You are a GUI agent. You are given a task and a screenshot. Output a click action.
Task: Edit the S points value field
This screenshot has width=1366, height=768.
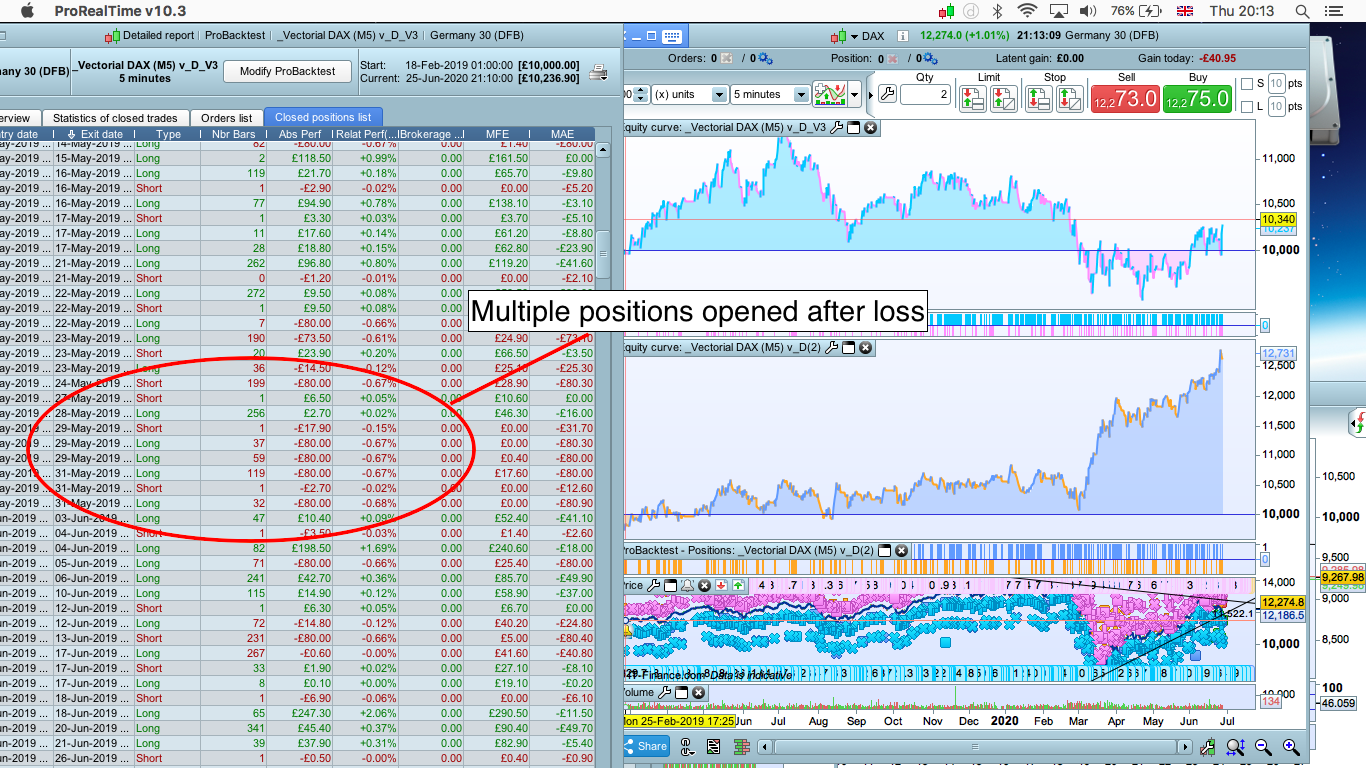1276,84
